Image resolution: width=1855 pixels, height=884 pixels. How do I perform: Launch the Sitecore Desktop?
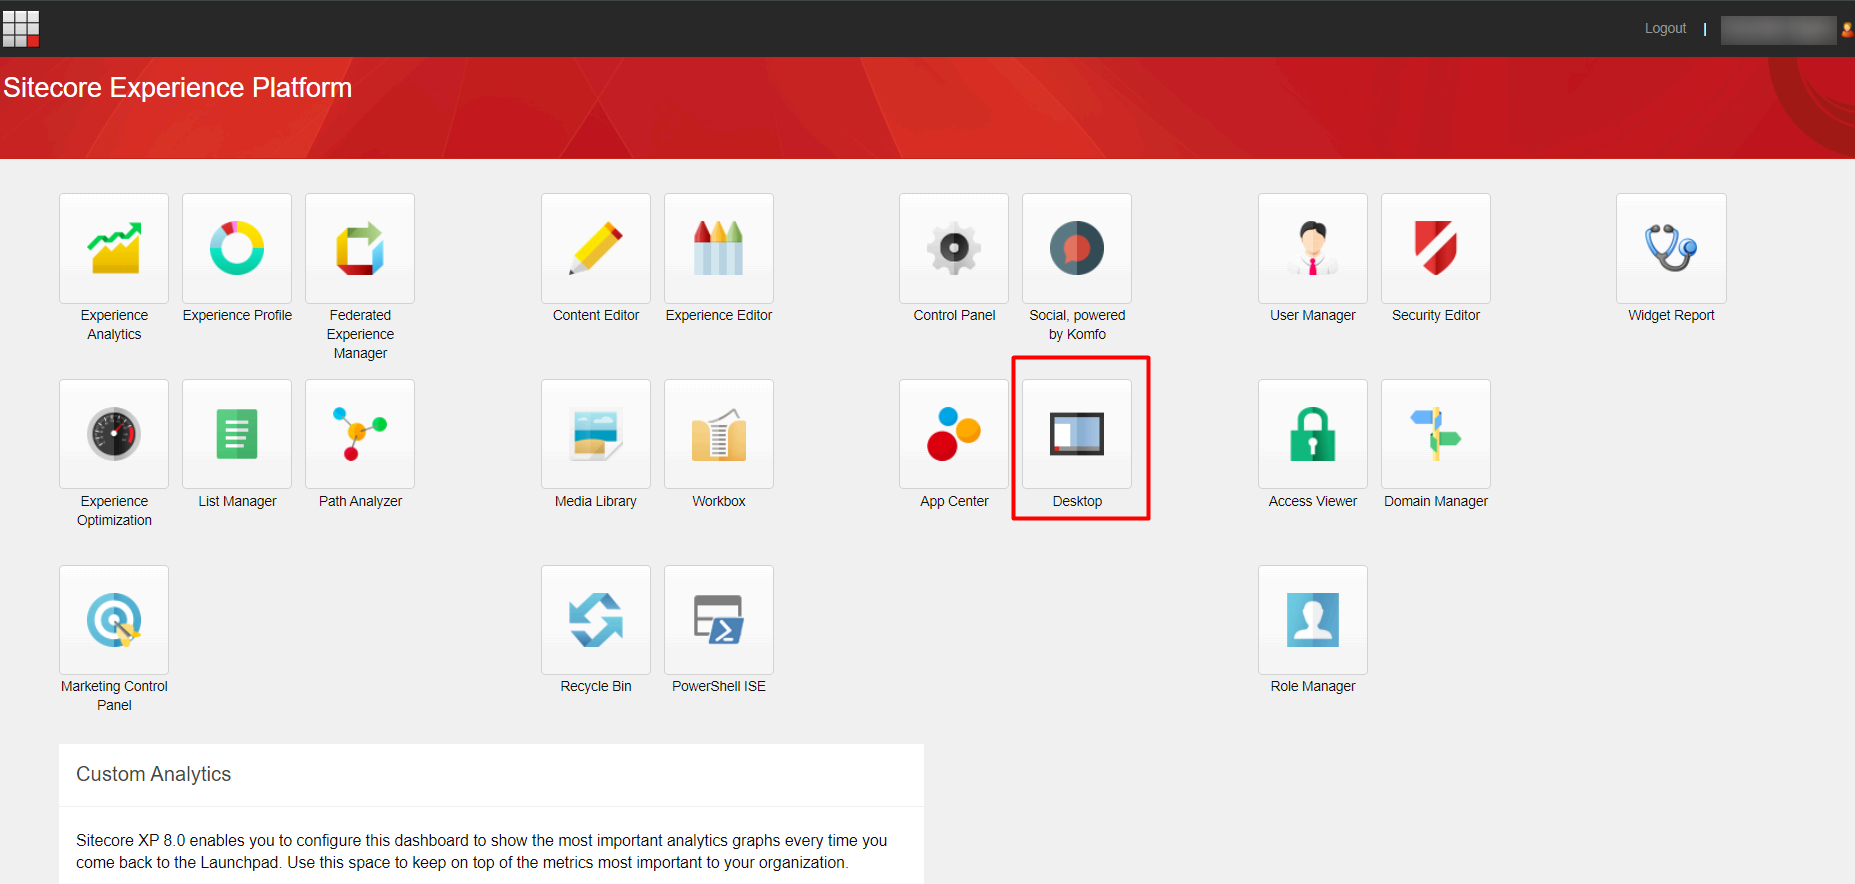click(x=1077, y=434)
